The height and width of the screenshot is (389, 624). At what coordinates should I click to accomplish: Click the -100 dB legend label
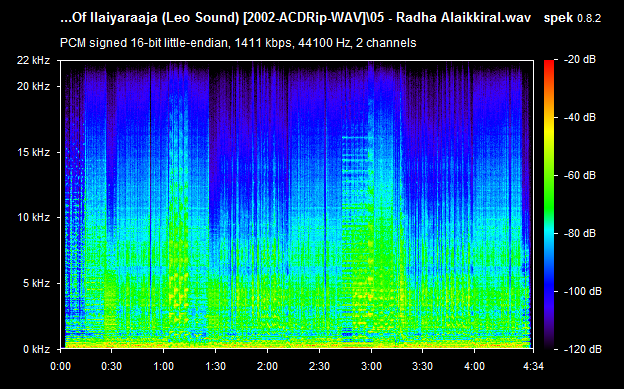tap(583, 291)
